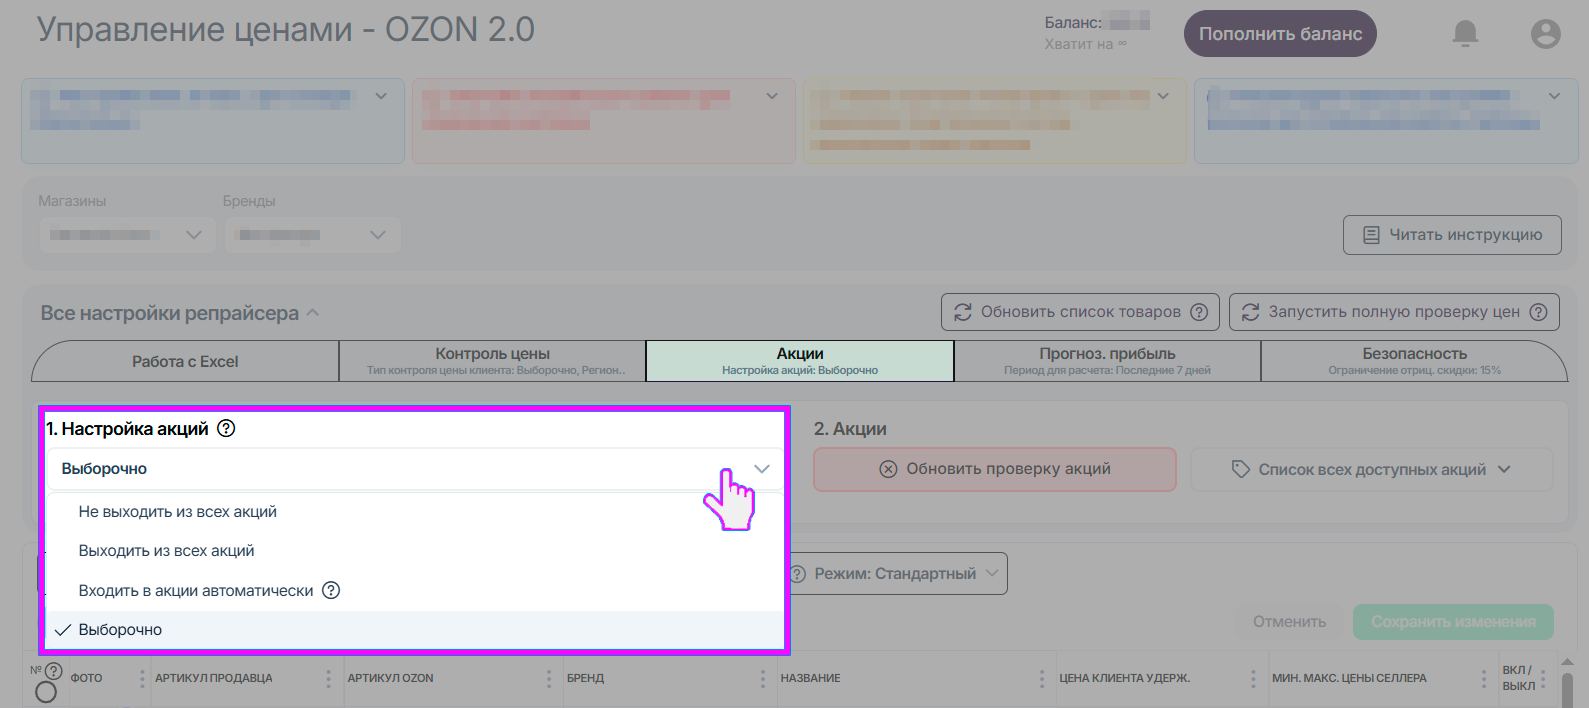Switch to Контроль цены tab
Viewport: 1589px width, 708px height.
[x=493, y=361]
